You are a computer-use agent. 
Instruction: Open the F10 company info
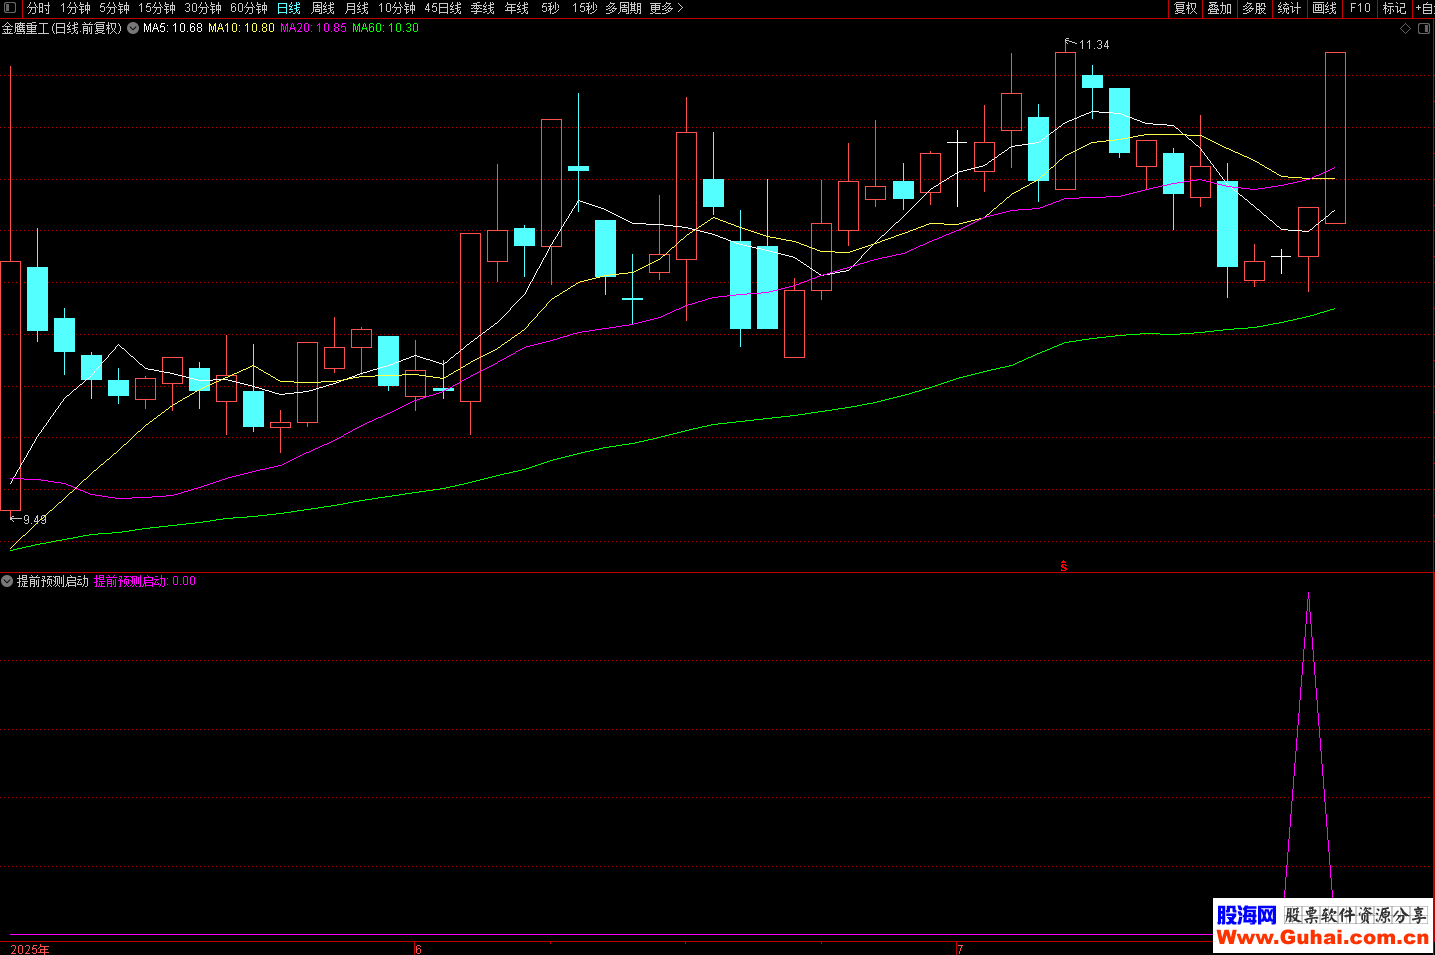[x=1360, y=8]
